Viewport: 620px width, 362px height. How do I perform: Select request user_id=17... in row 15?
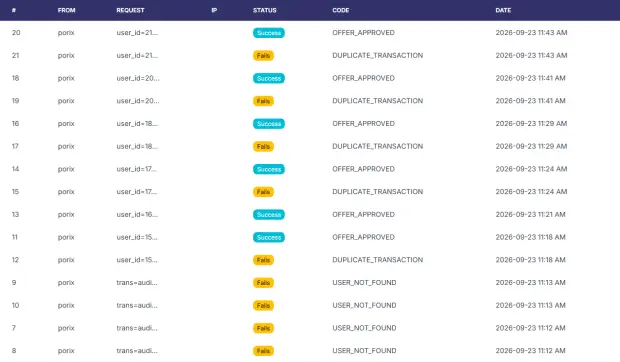tap(137, 192)
